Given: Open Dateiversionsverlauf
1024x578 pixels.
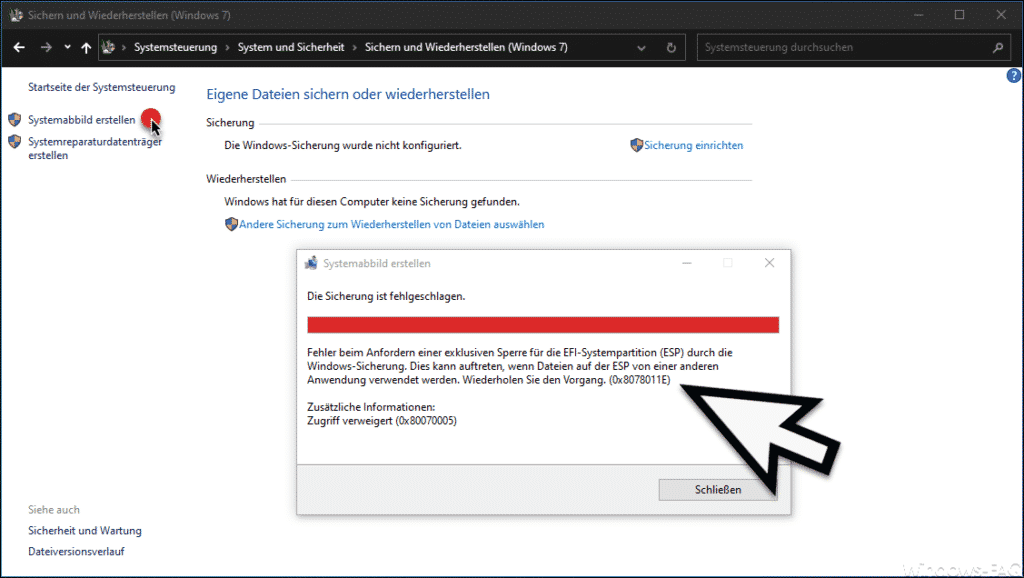Looking at the screenshot, I should coord(76,551).
